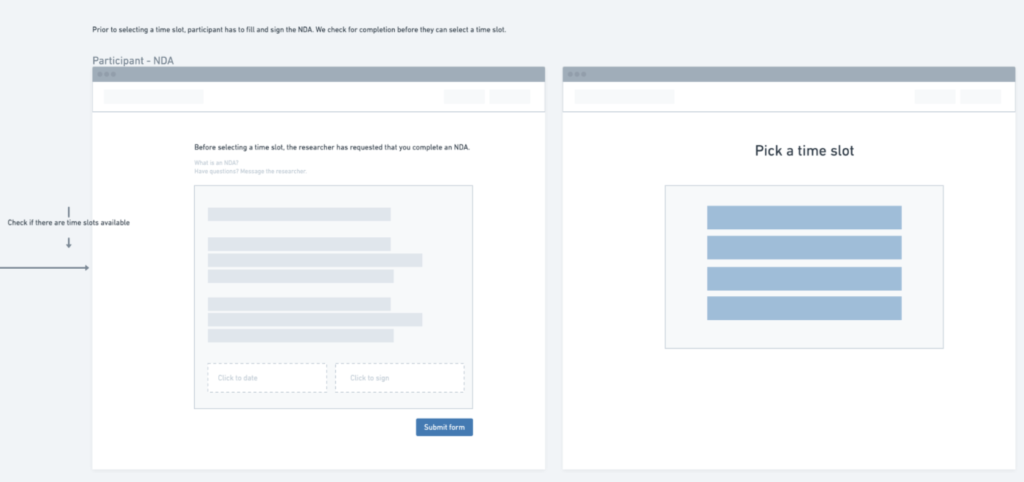The image size is (1024, 482).
Task: Click second header nav placeholder in NDA window
Action: [x=510, y=97]
